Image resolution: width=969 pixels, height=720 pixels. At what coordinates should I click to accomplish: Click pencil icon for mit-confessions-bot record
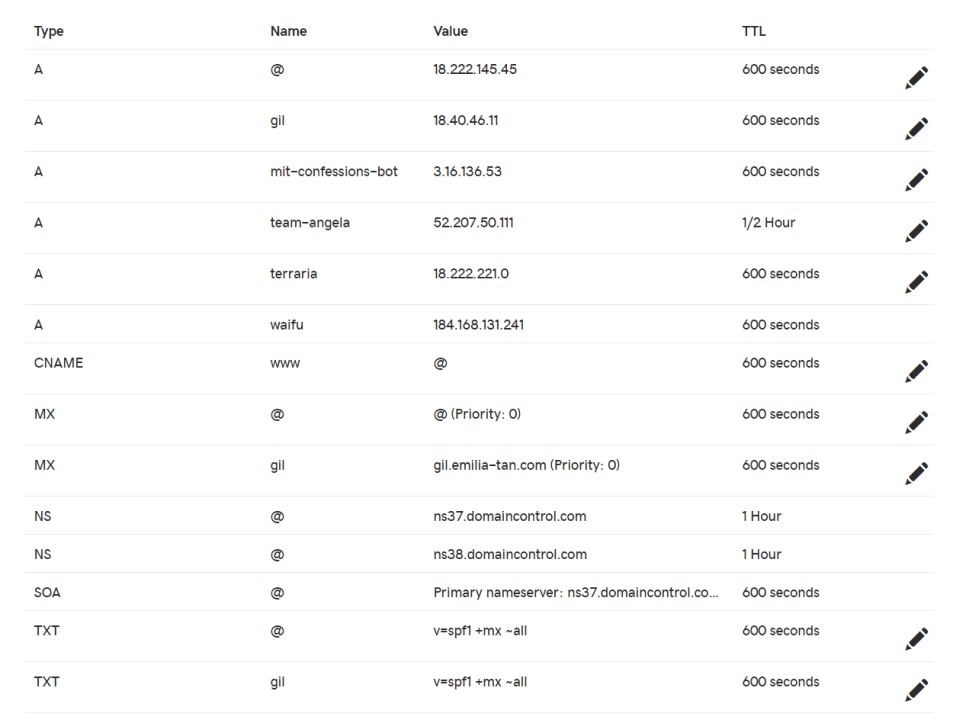[916, 180]
